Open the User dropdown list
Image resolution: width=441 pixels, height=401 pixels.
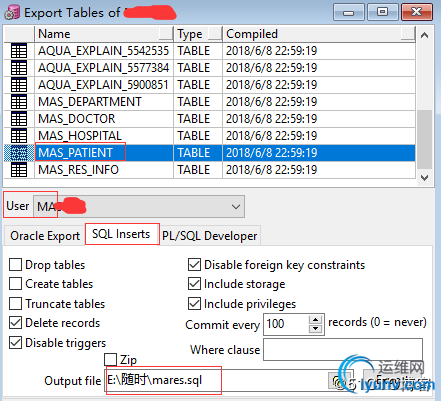click(236, 207)
